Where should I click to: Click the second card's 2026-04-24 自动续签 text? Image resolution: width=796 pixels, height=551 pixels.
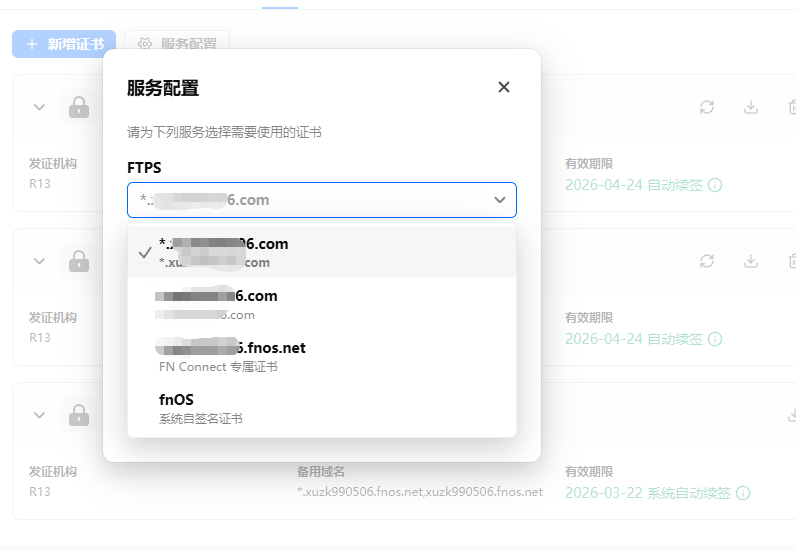tap(634, 339)
